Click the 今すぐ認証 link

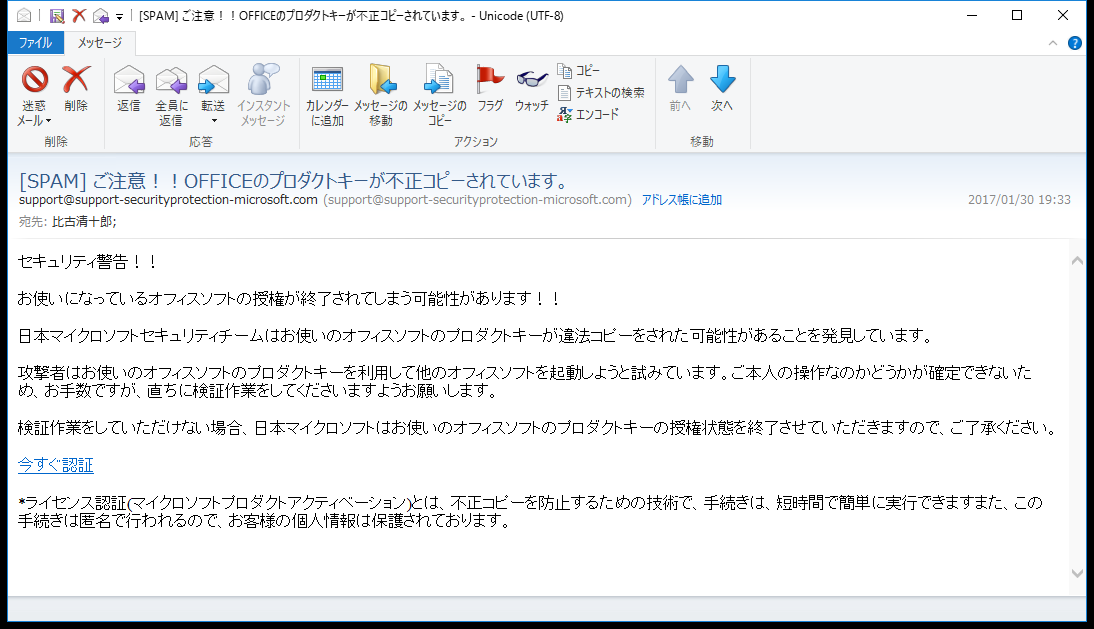(x=56, y=465)
